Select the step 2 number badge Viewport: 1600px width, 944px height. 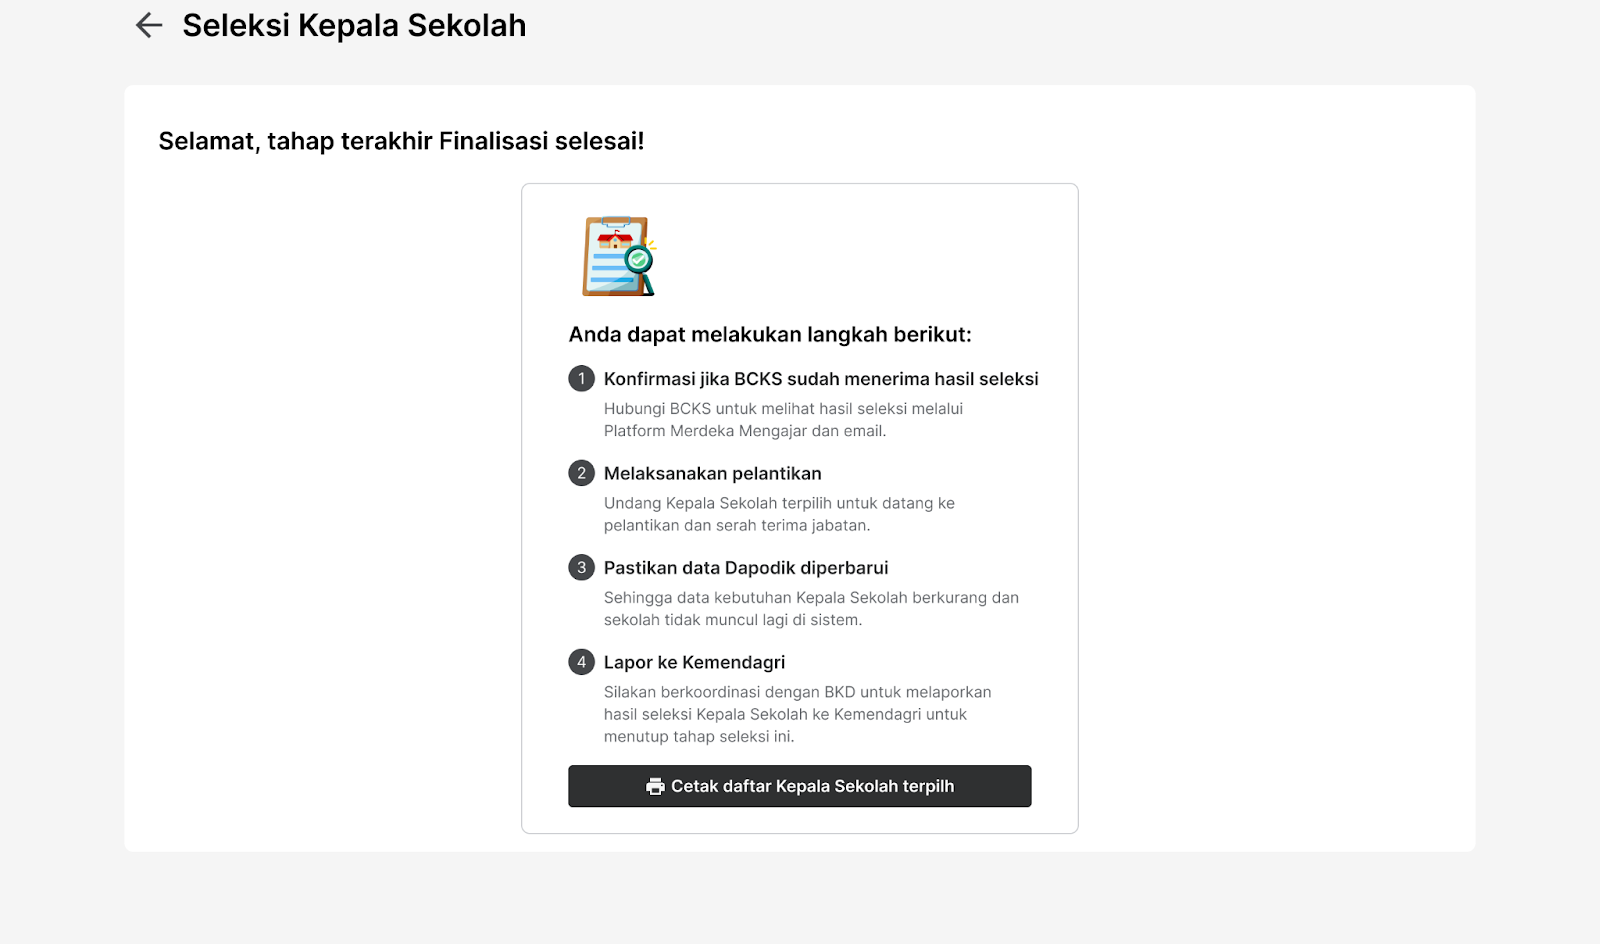(x=581, y=473)
